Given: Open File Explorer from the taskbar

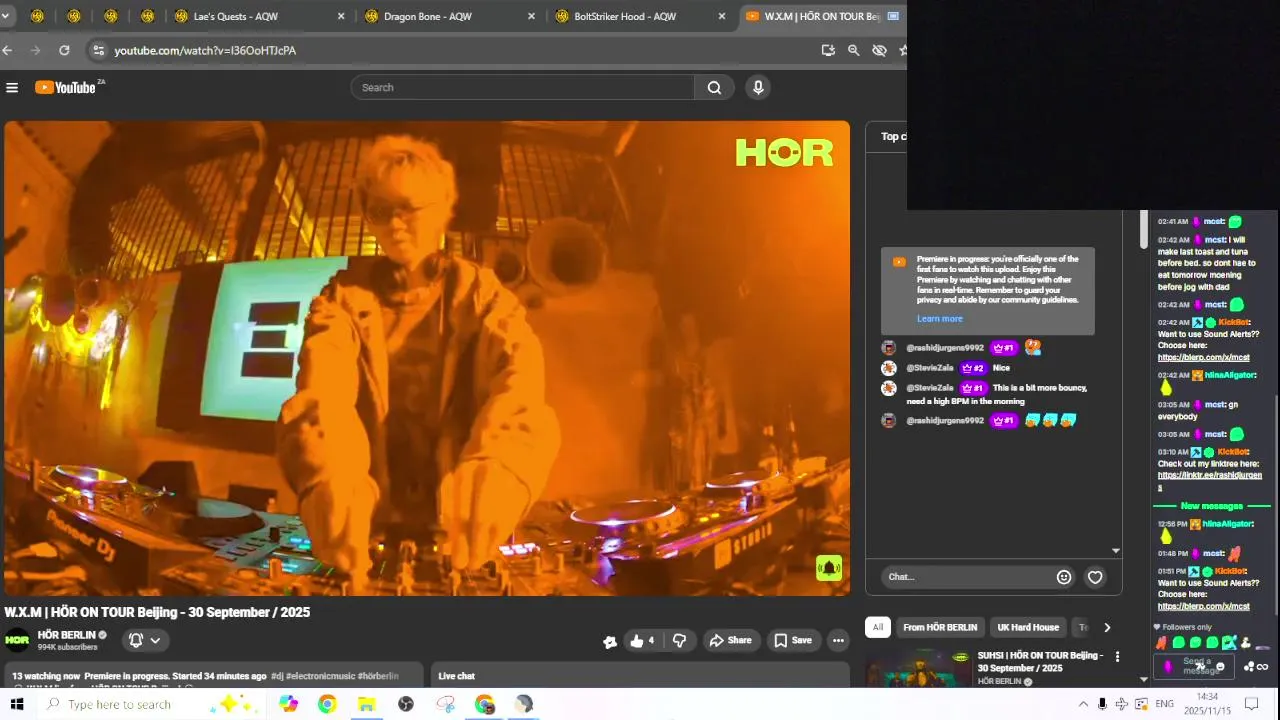Looking at the screenshot, I should [x=366, y=704].
